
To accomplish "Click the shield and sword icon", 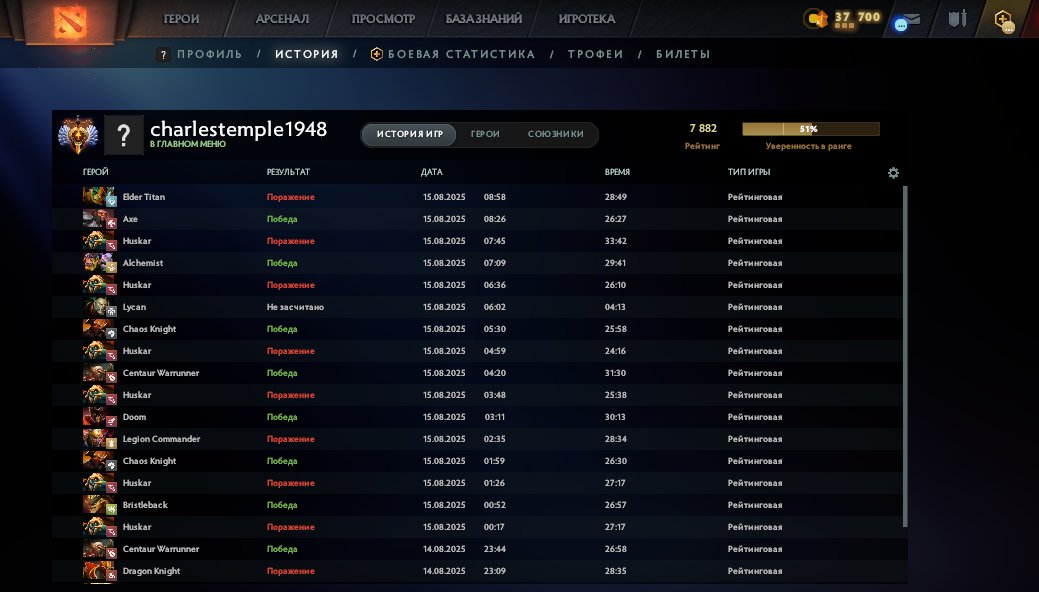I will click(x=957, y=19).
